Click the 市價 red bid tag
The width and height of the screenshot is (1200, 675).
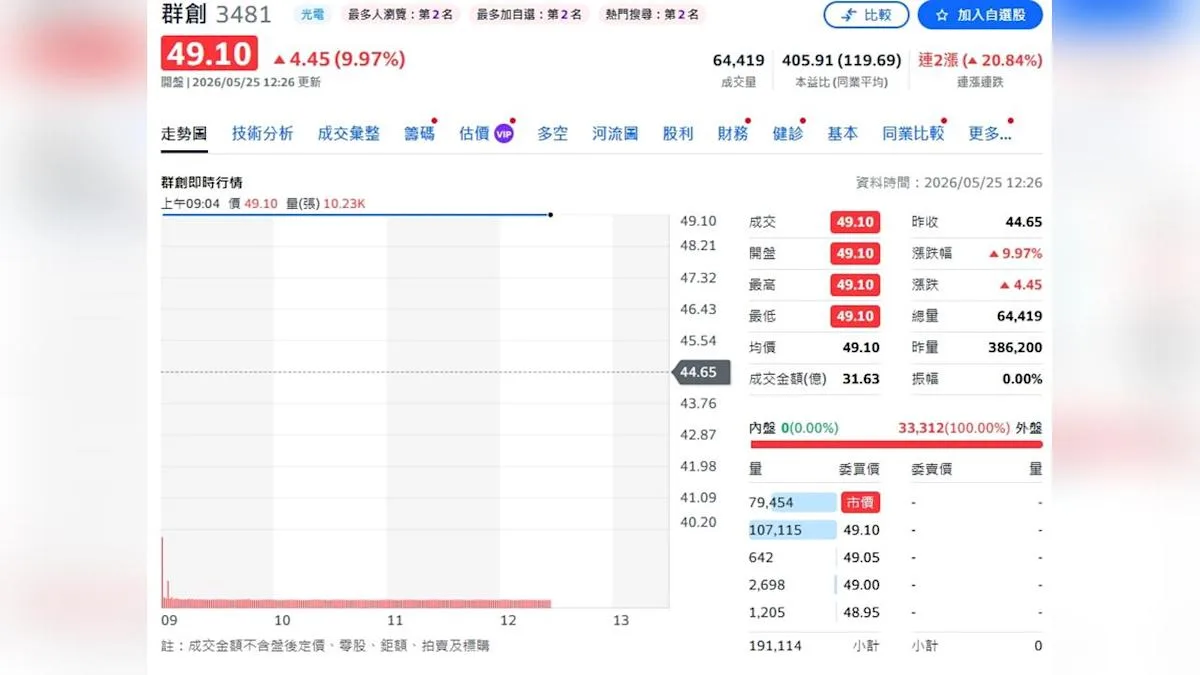point(859,502)
